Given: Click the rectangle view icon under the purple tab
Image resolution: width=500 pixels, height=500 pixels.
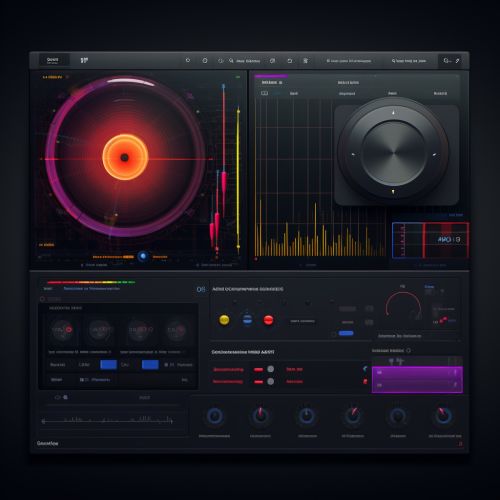Looking at the screenshot, I should coord(264,93).
